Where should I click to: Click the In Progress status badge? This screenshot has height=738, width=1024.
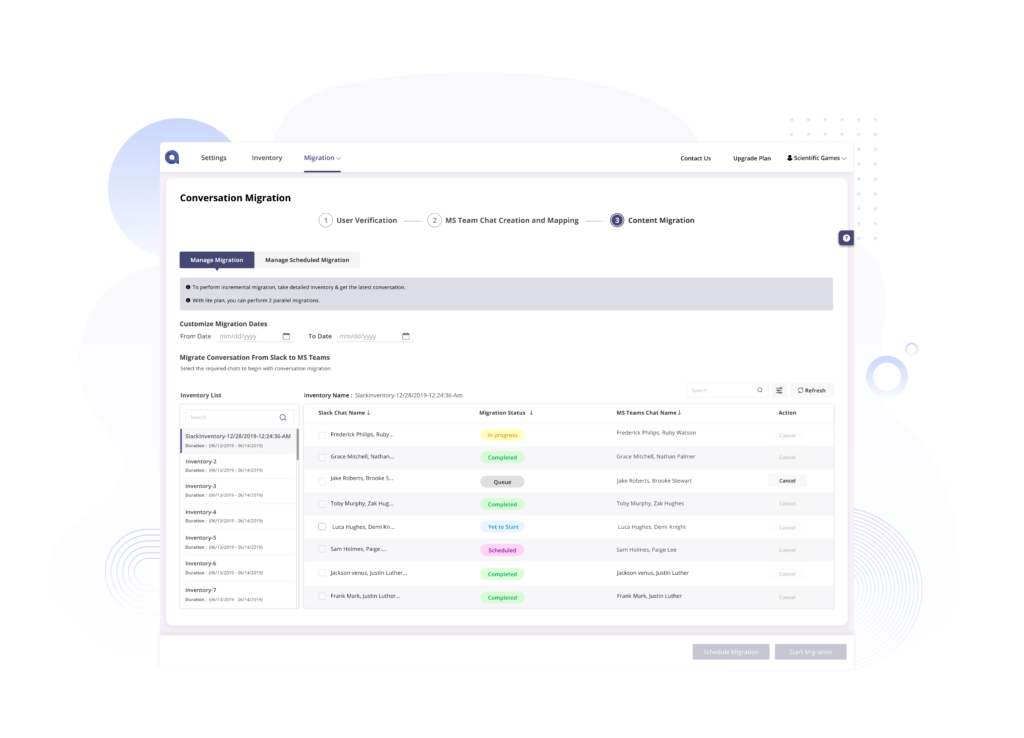pyautogui.click(x=502, y=434)
